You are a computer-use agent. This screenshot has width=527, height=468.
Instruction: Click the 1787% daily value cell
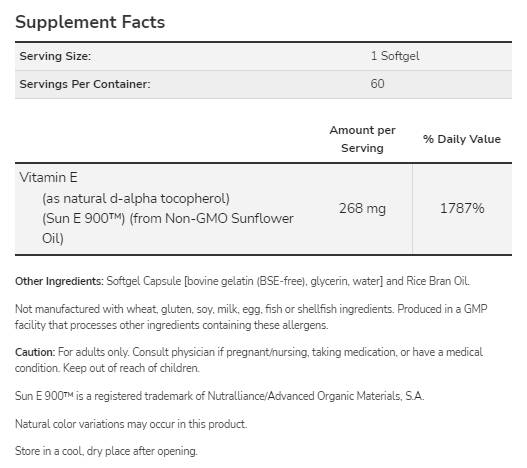462,208
